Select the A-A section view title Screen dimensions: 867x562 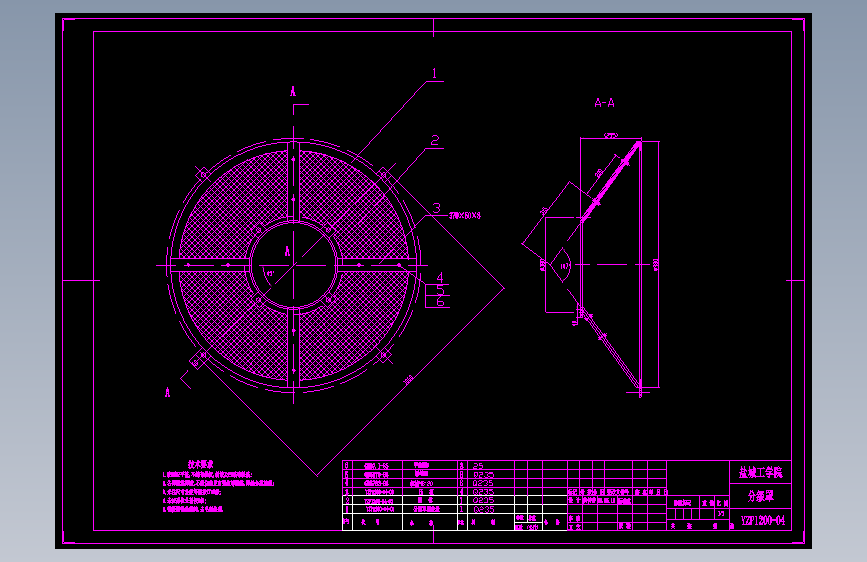click(604, 103)
